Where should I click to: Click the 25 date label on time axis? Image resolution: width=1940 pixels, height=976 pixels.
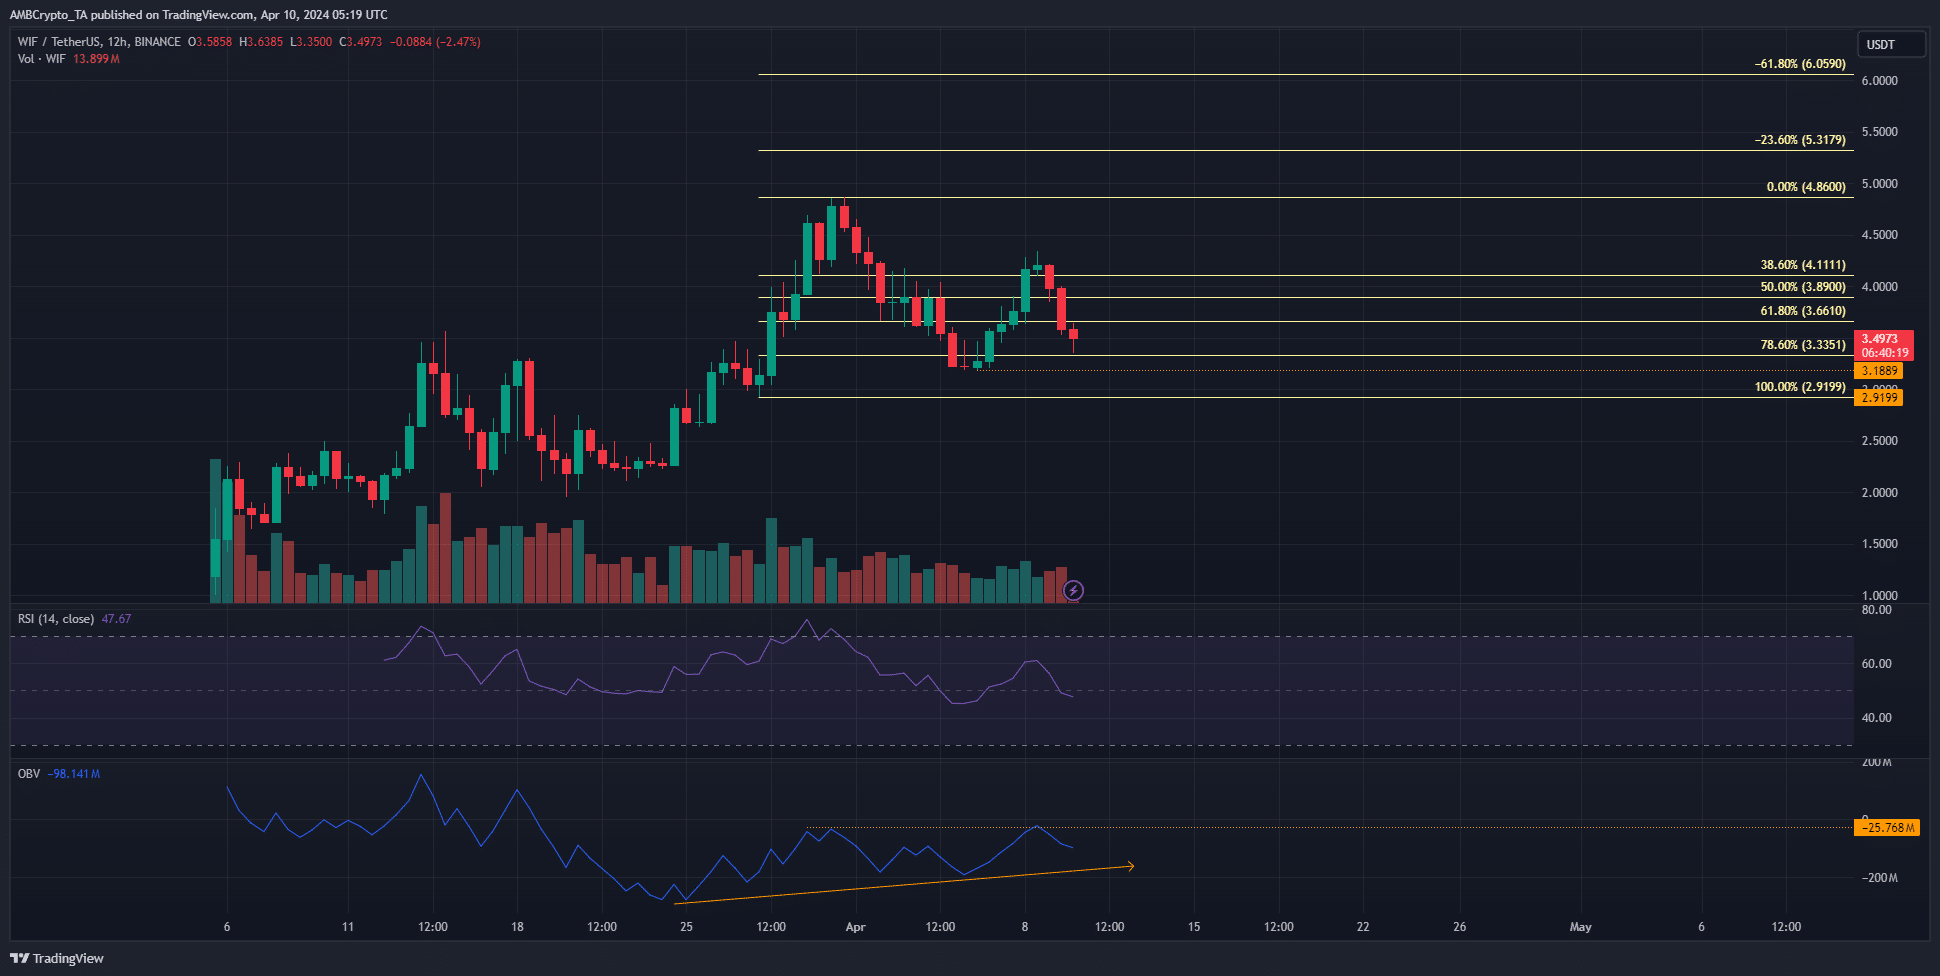click(x=686, y=927)
